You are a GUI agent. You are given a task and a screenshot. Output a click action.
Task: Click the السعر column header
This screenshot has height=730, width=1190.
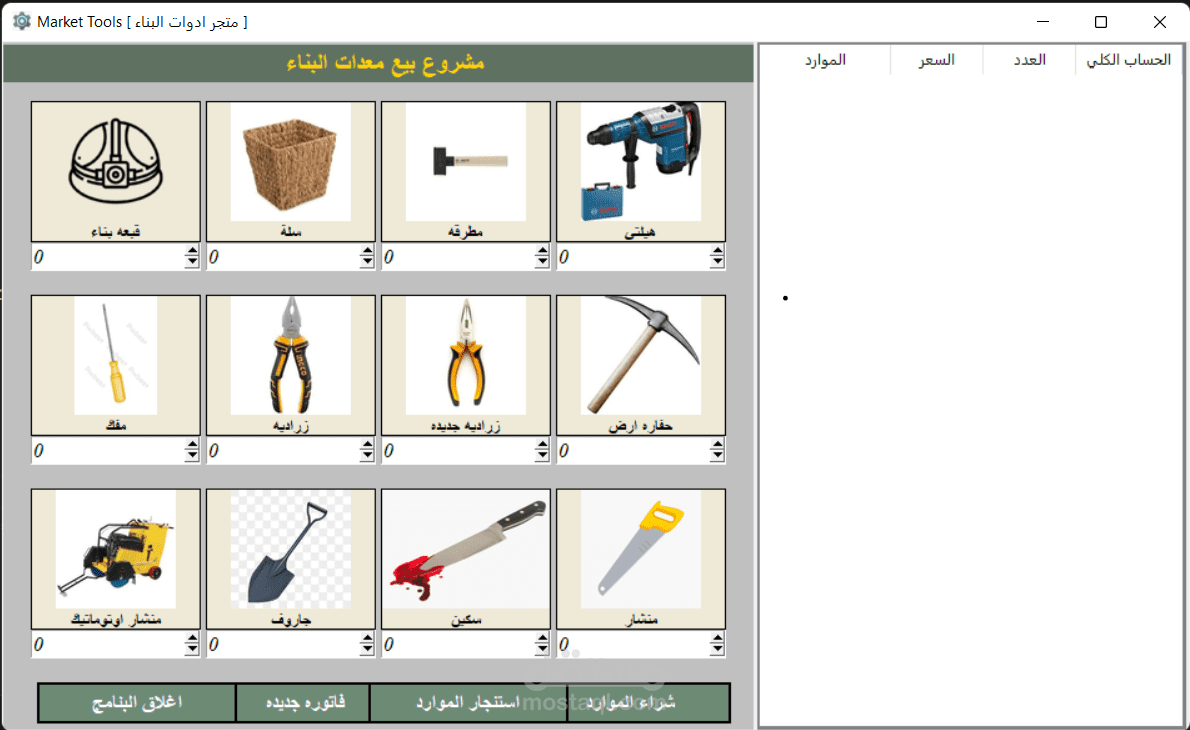935,59
